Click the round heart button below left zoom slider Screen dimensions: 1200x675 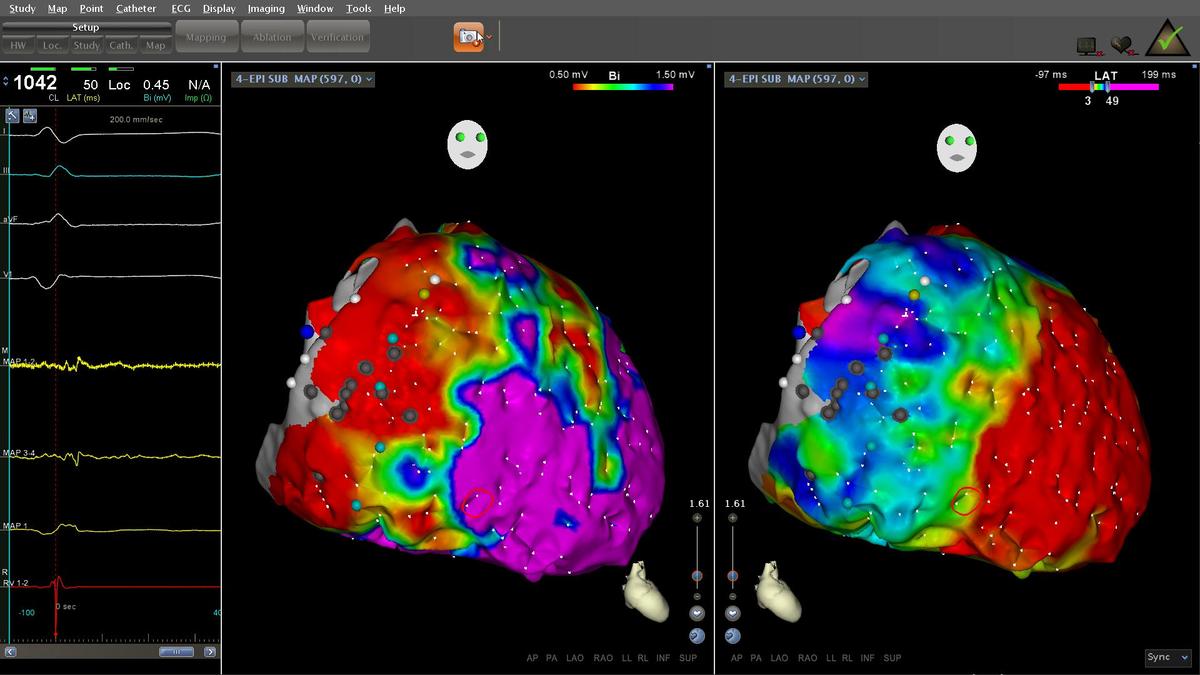point(697,613)
